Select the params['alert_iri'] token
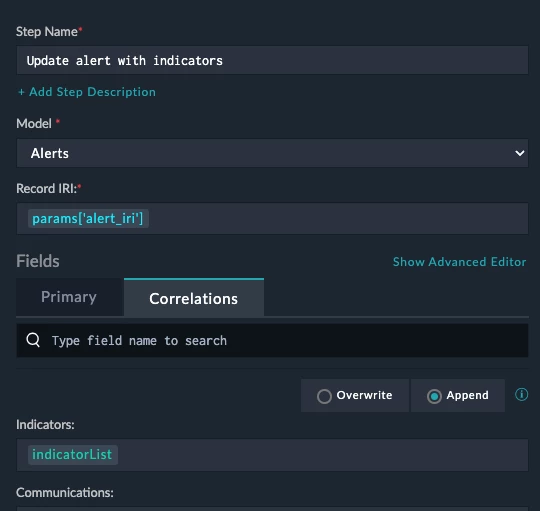540x511 pixels. (x=88, y=219)
